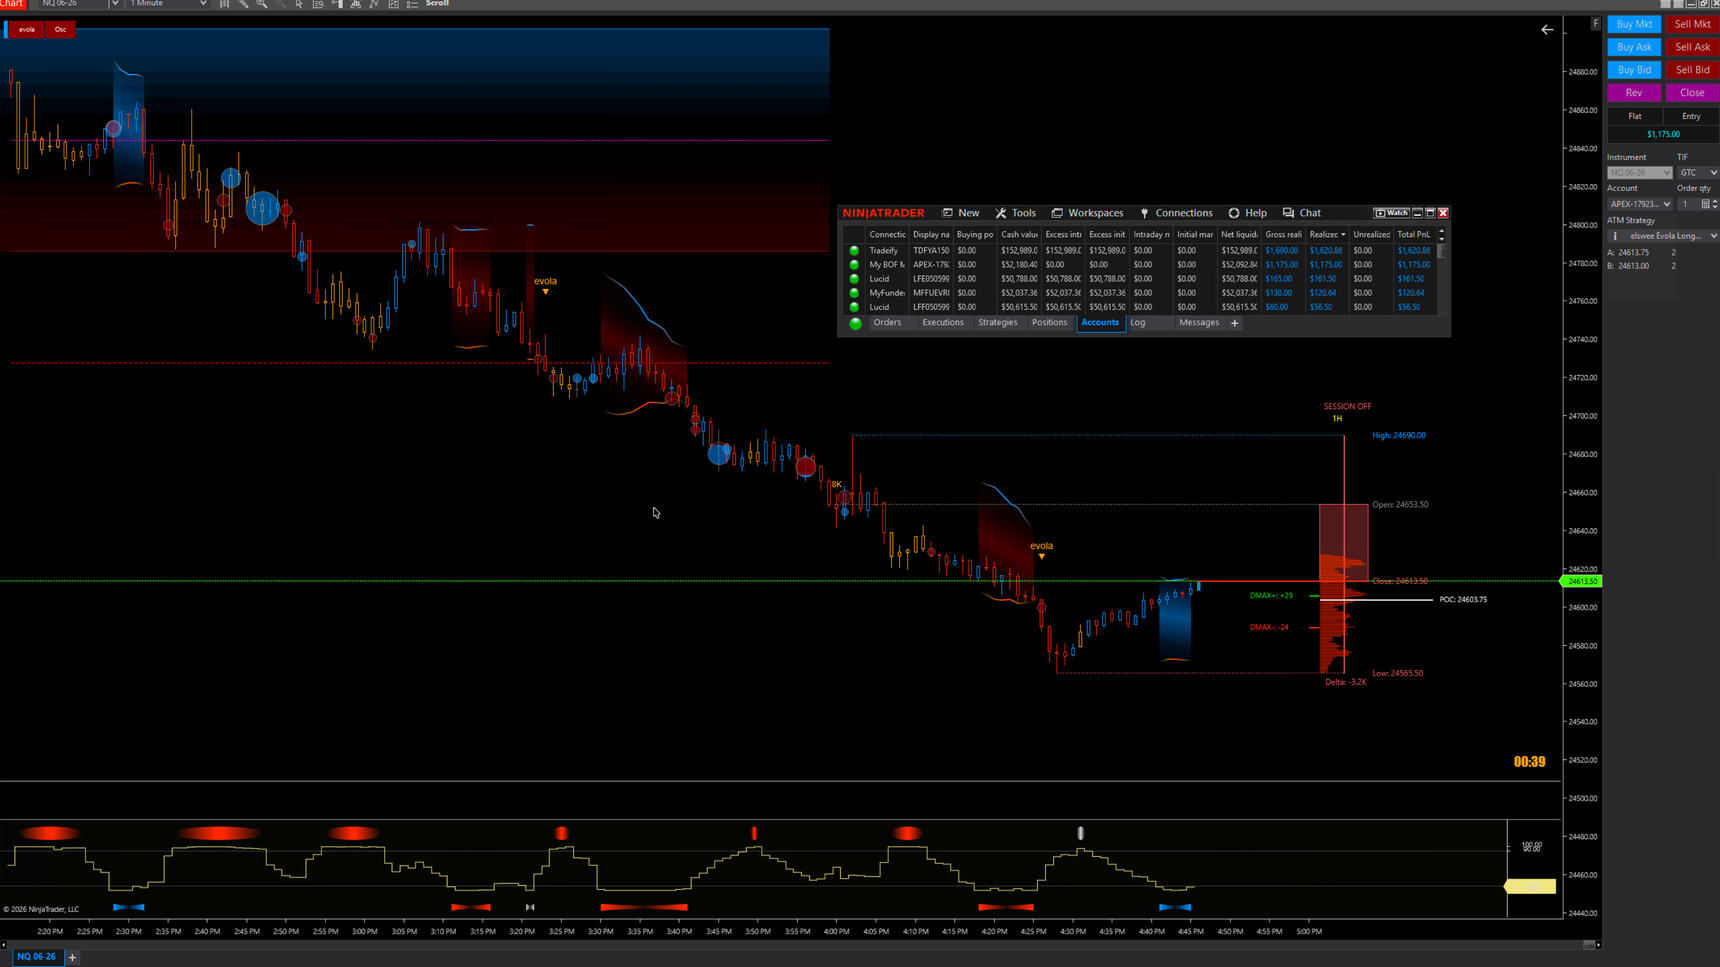Screen dimensions: 1720x967
Task: Open the Tools menu in NinjaTrader
Action: tap(1015, 213)
